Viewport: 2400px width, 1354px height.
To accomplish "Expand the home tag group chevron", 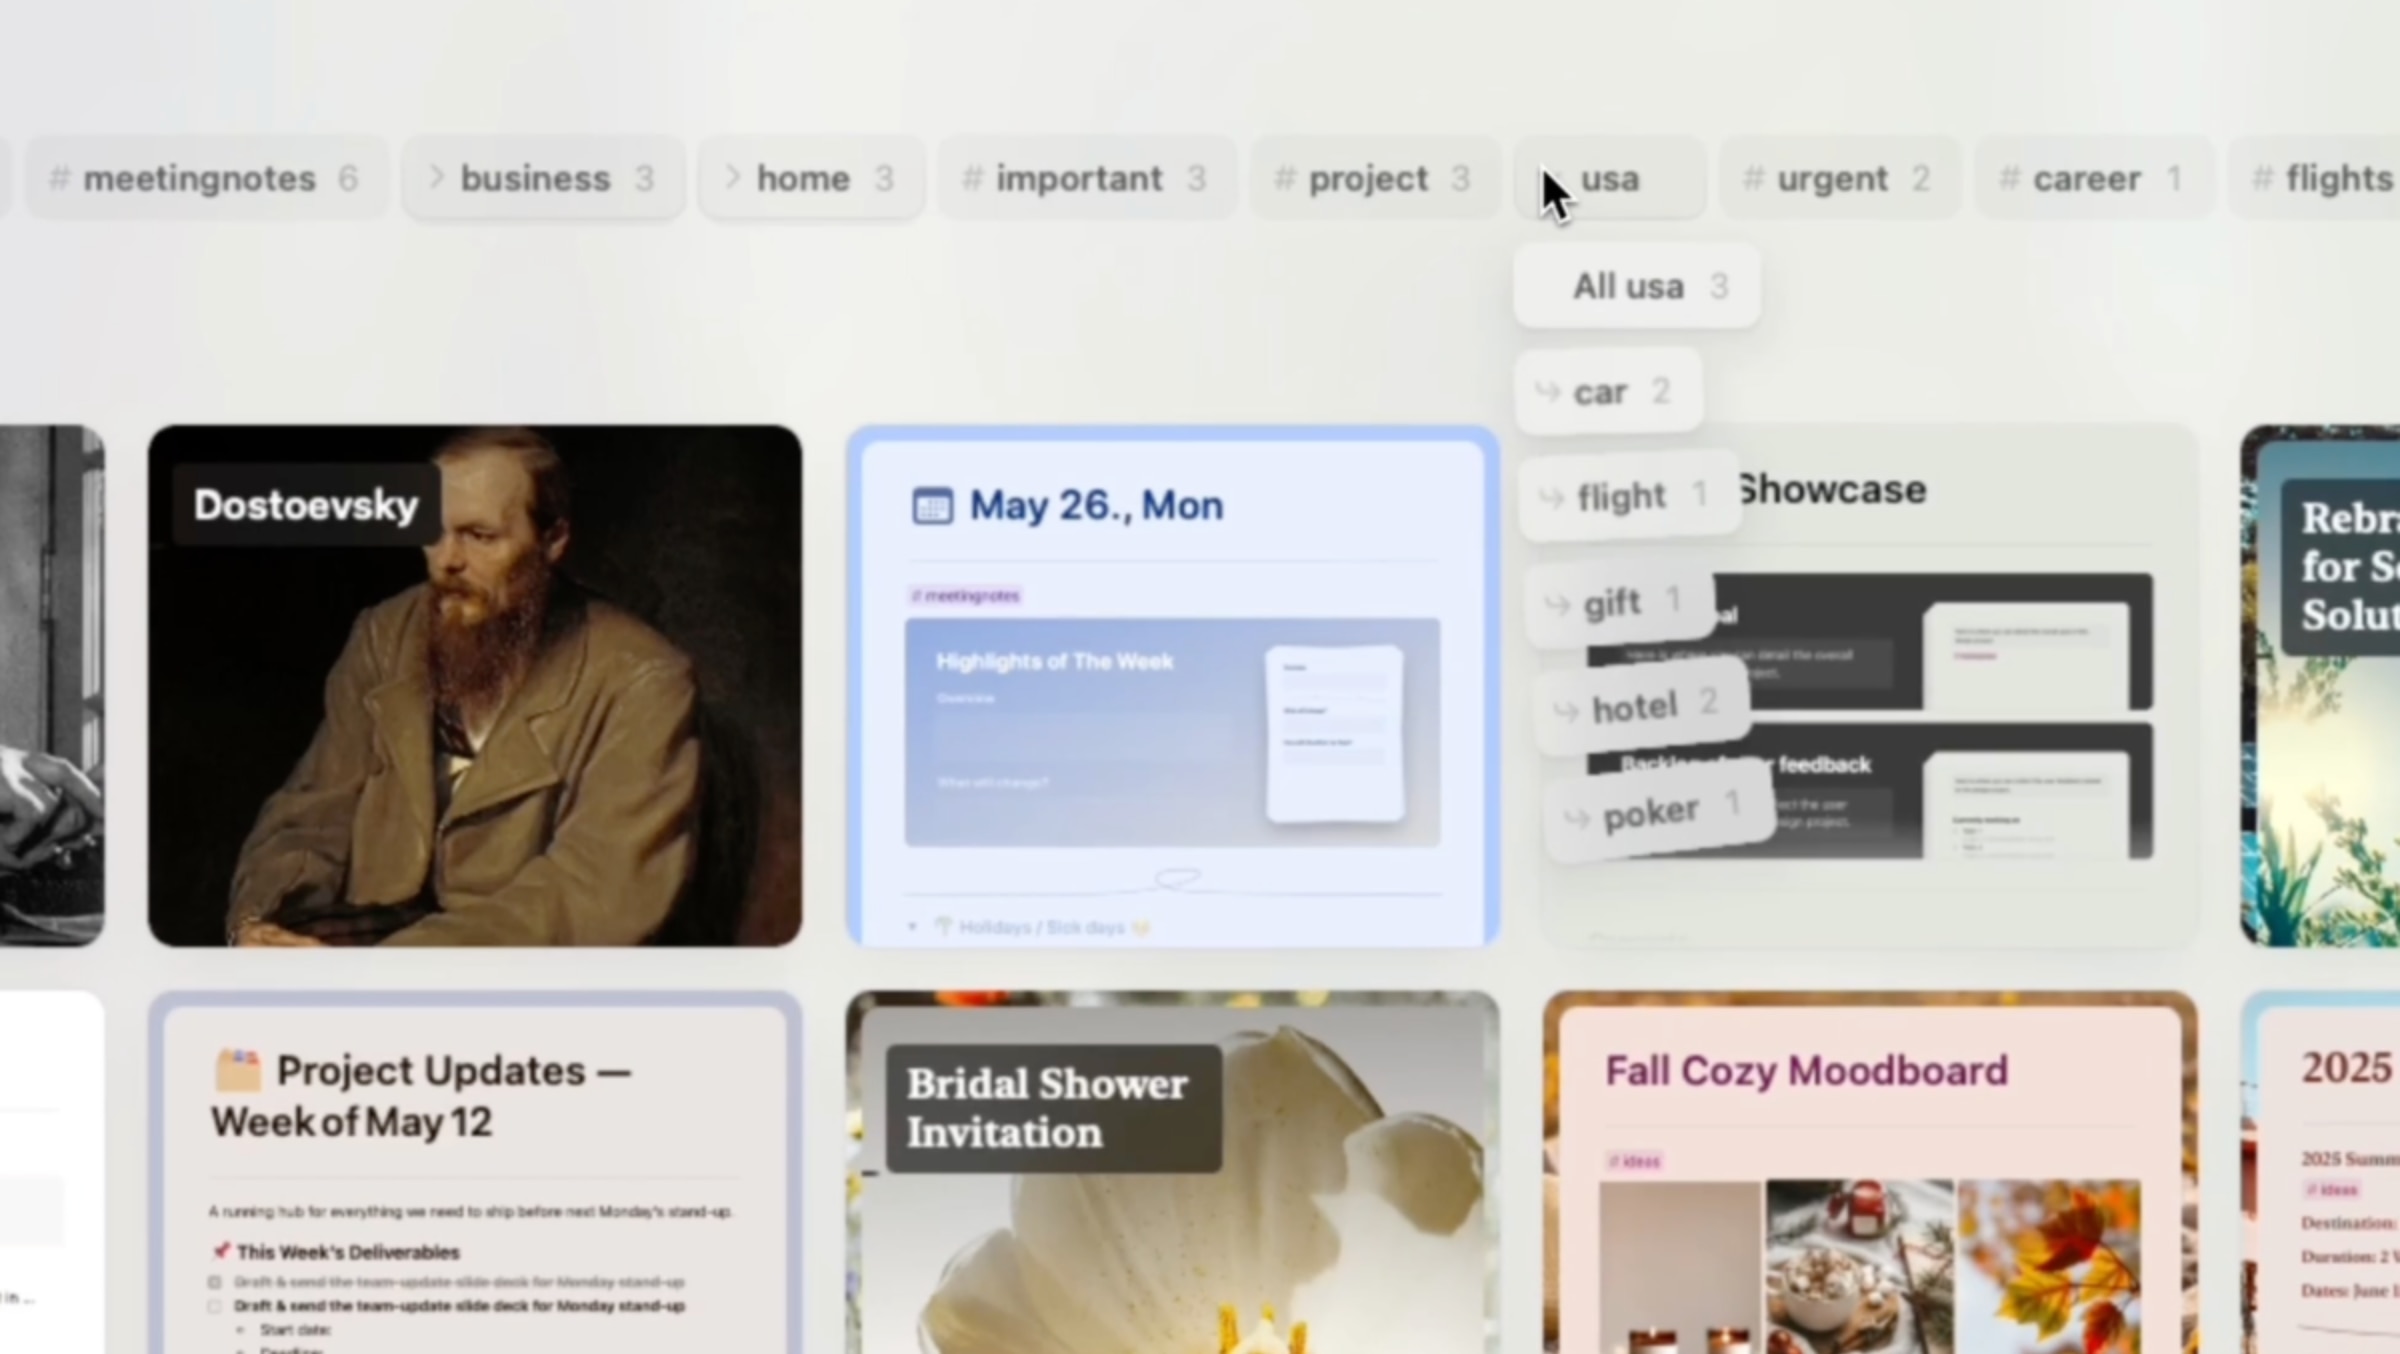I will [733, 178].
